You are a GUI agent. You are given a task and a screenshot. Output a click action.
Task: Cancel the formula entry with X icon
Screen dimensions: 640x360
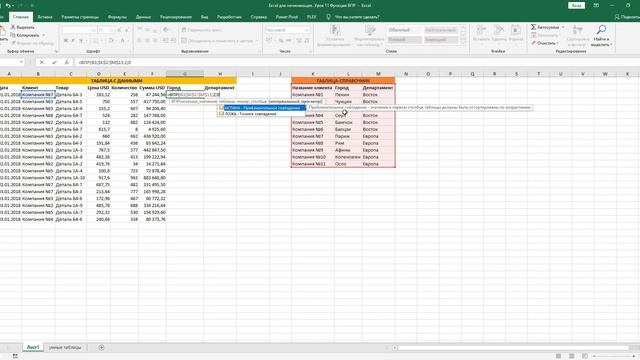42,62
